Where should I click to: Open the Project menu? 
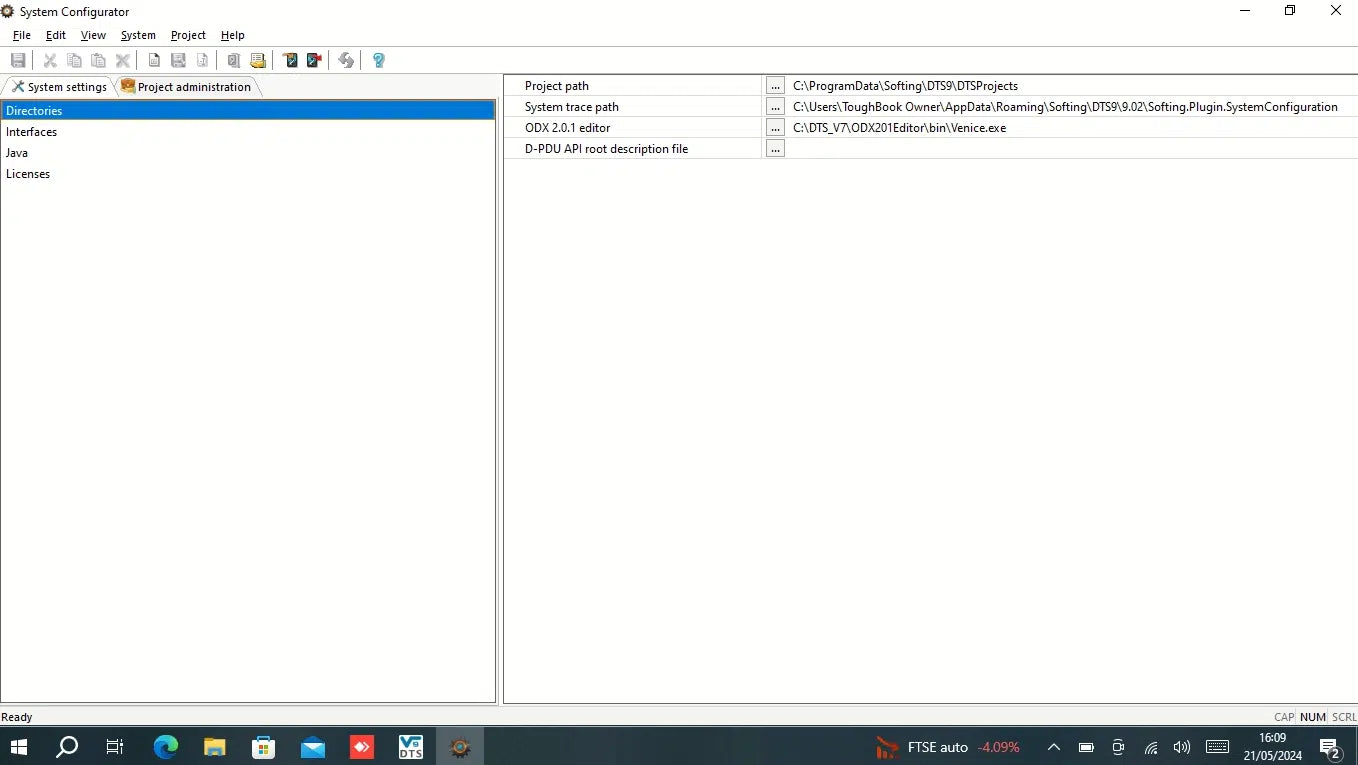(x=188, y=35)
